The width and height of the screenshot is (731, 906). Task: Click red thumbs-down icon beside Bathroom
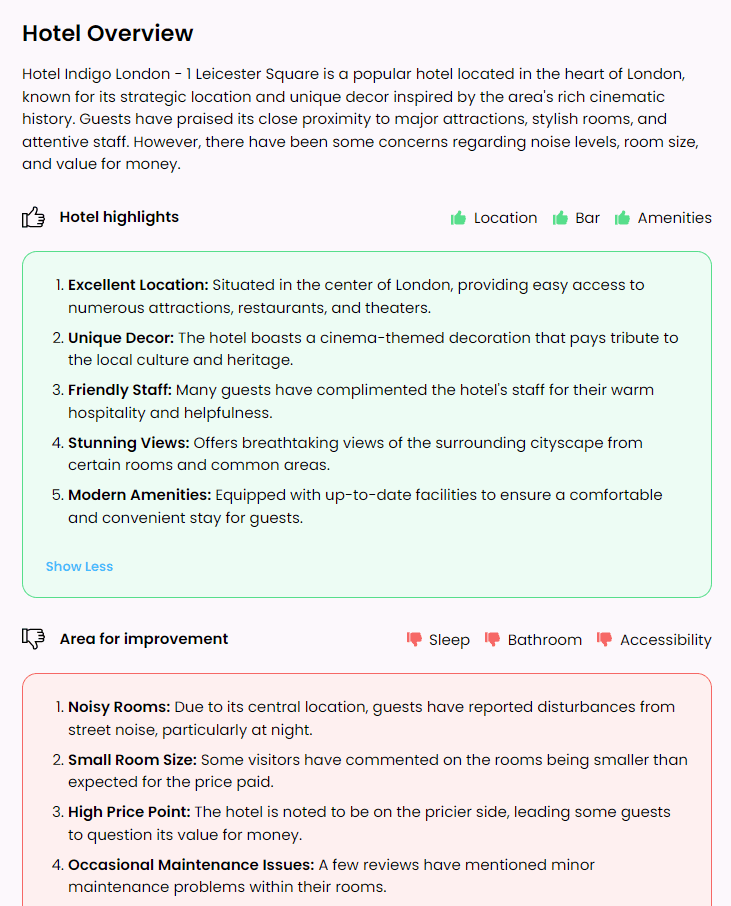point(492,639)
